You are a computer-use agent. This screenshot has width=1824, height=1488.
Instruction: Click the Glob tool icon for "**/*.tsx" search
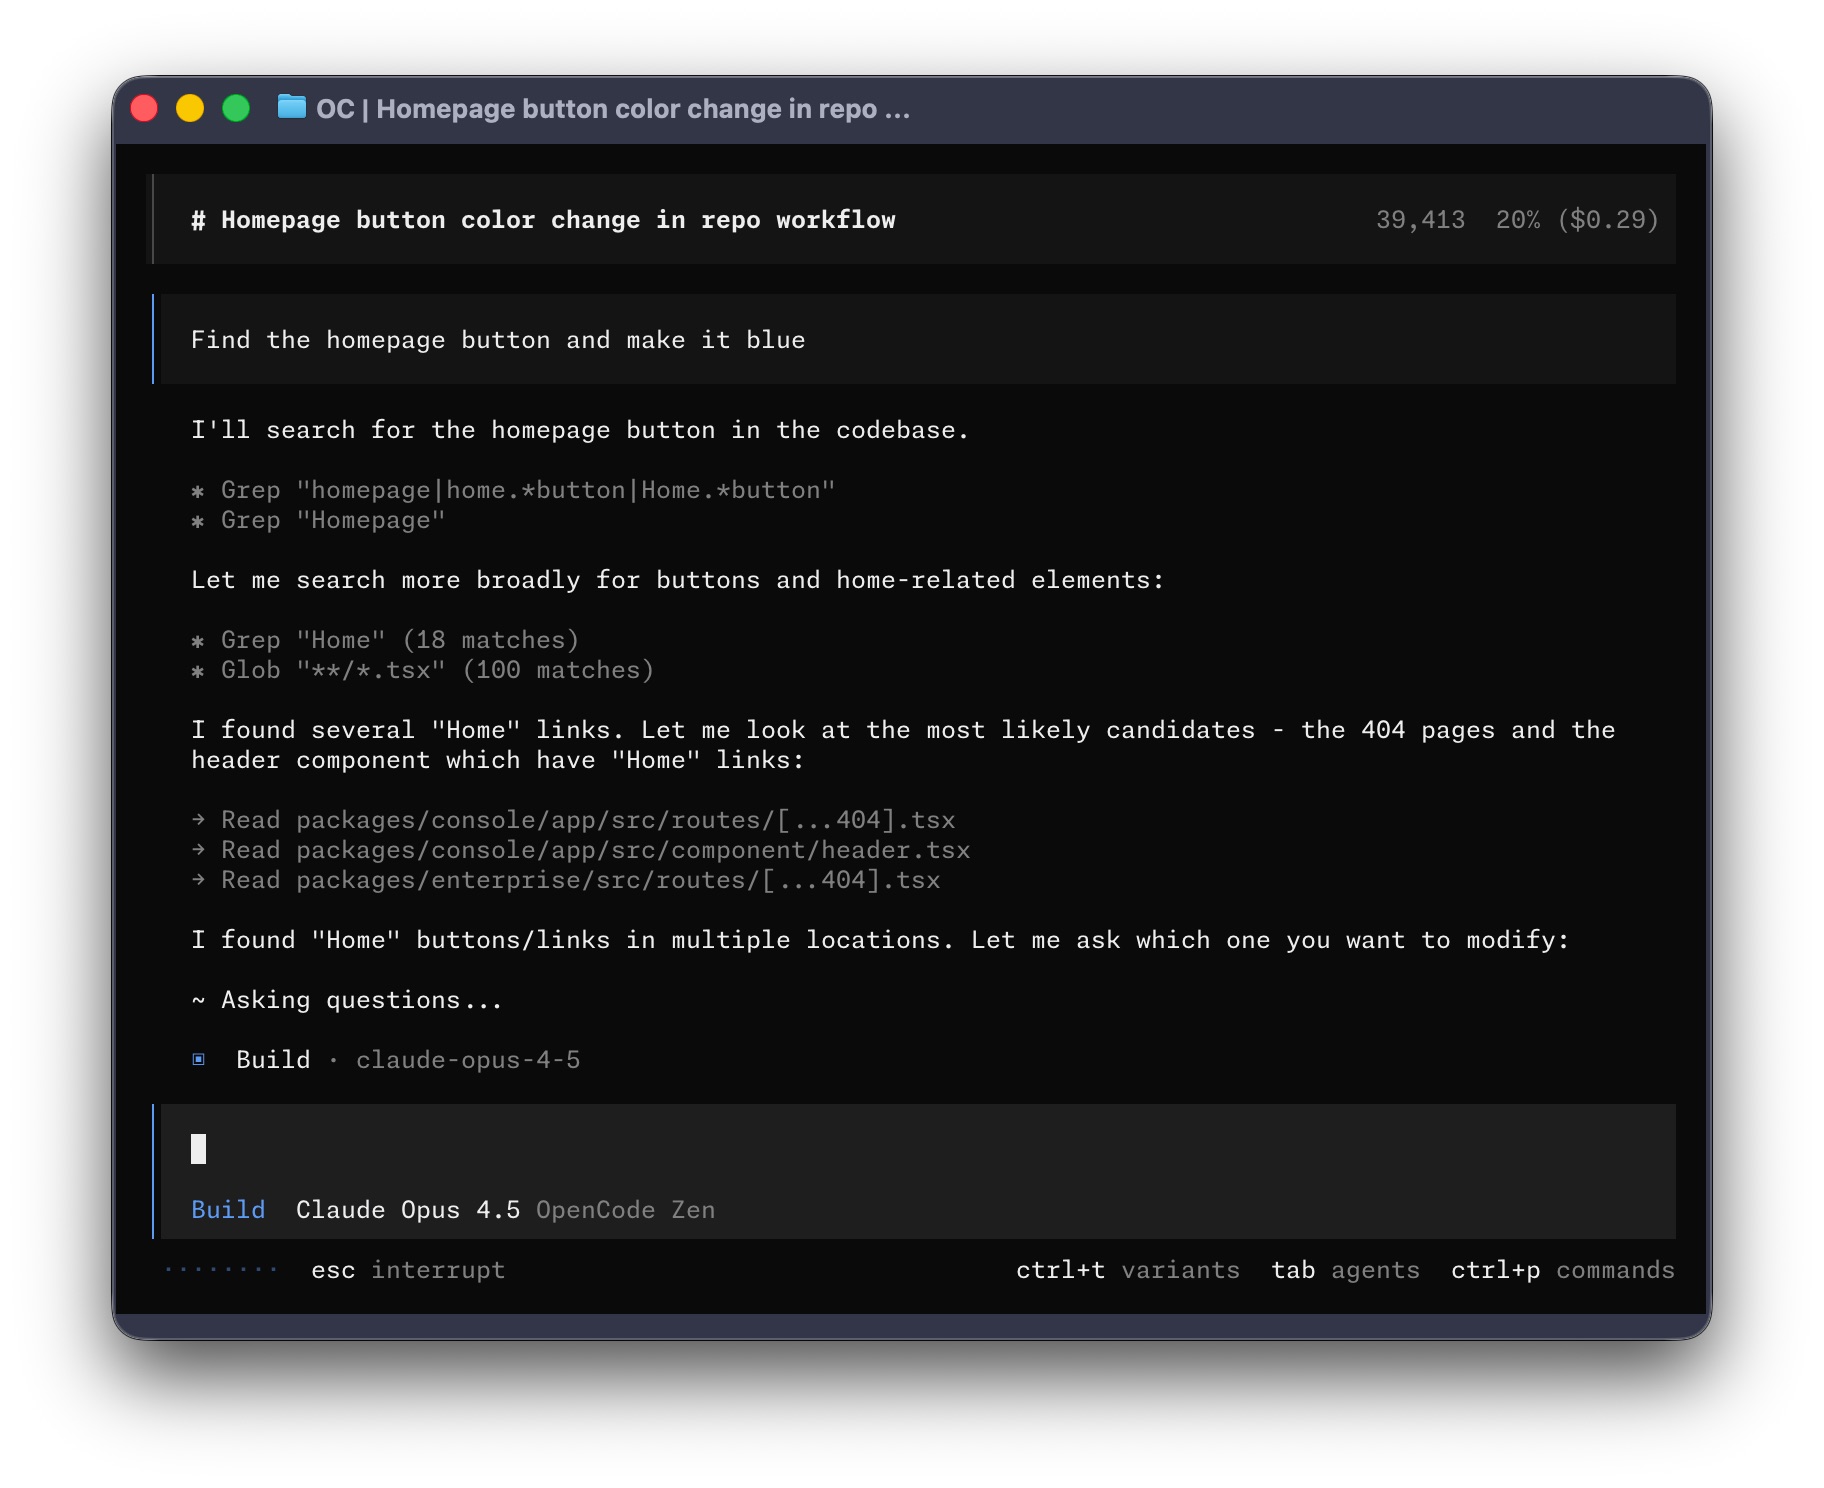click(200, 671)
